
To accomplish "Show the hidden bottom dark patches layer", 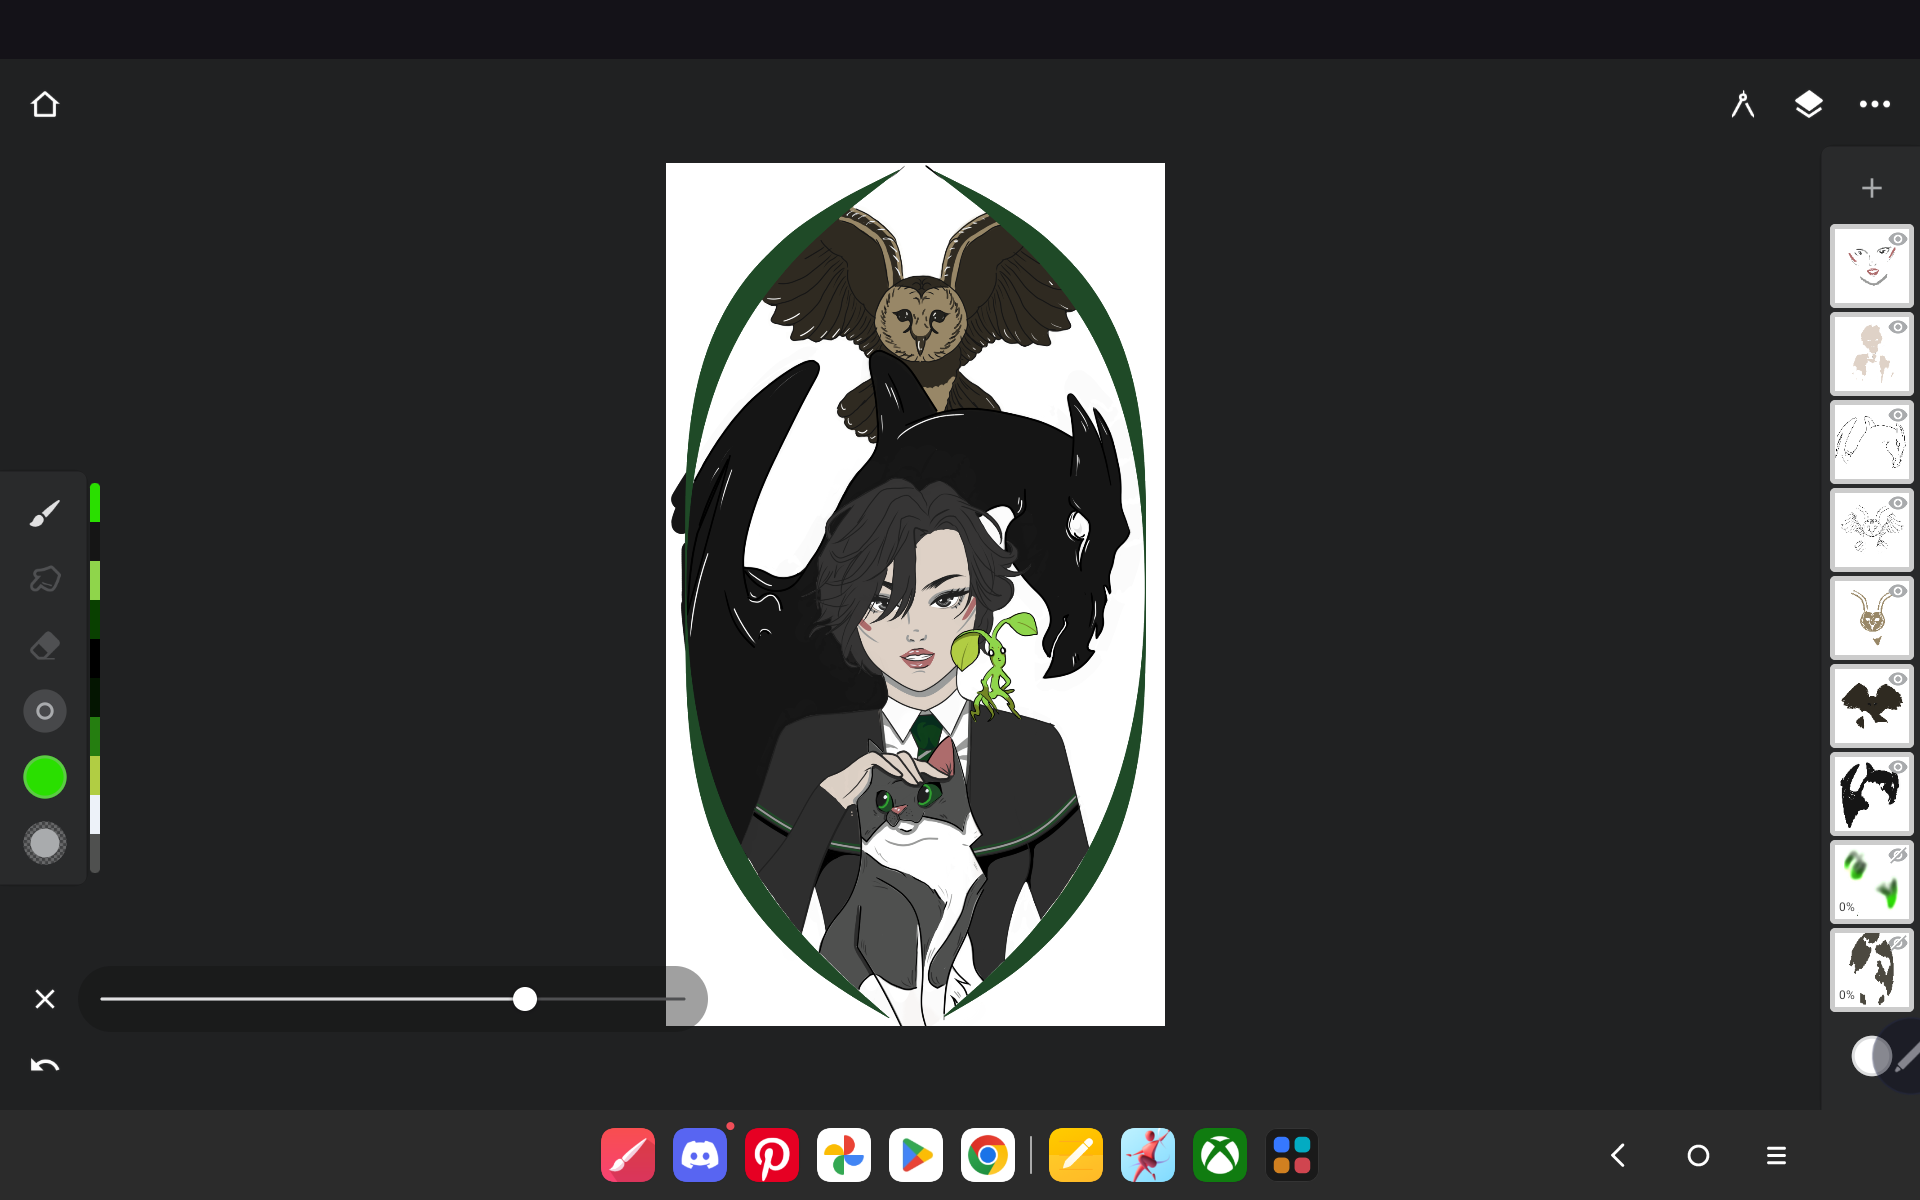I will 1897,943.
